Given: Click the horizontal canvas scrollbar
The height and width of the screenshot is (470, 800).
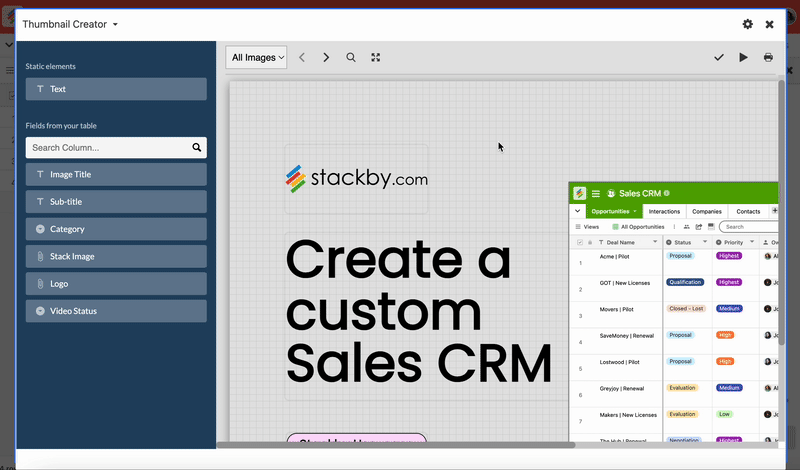Looking at the screenshot, I should 395,445.
